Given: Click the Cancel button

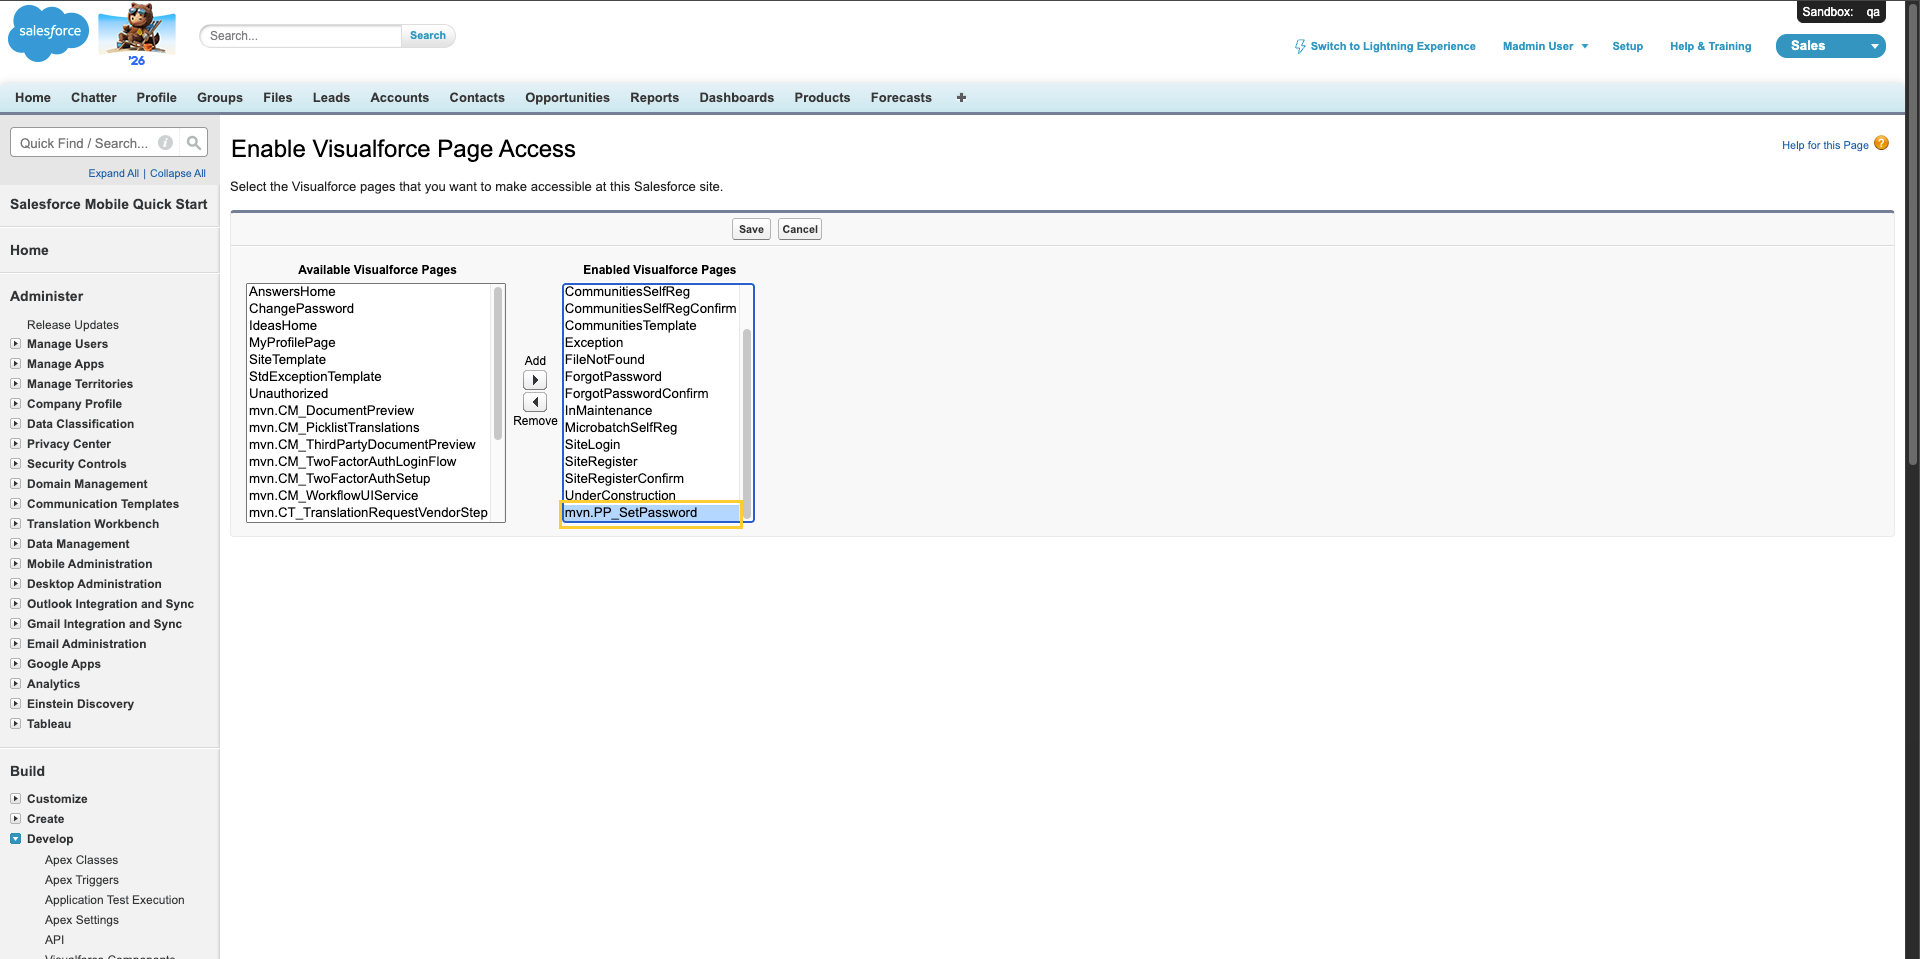Looking at the screenshot, I should click(800, 229).
